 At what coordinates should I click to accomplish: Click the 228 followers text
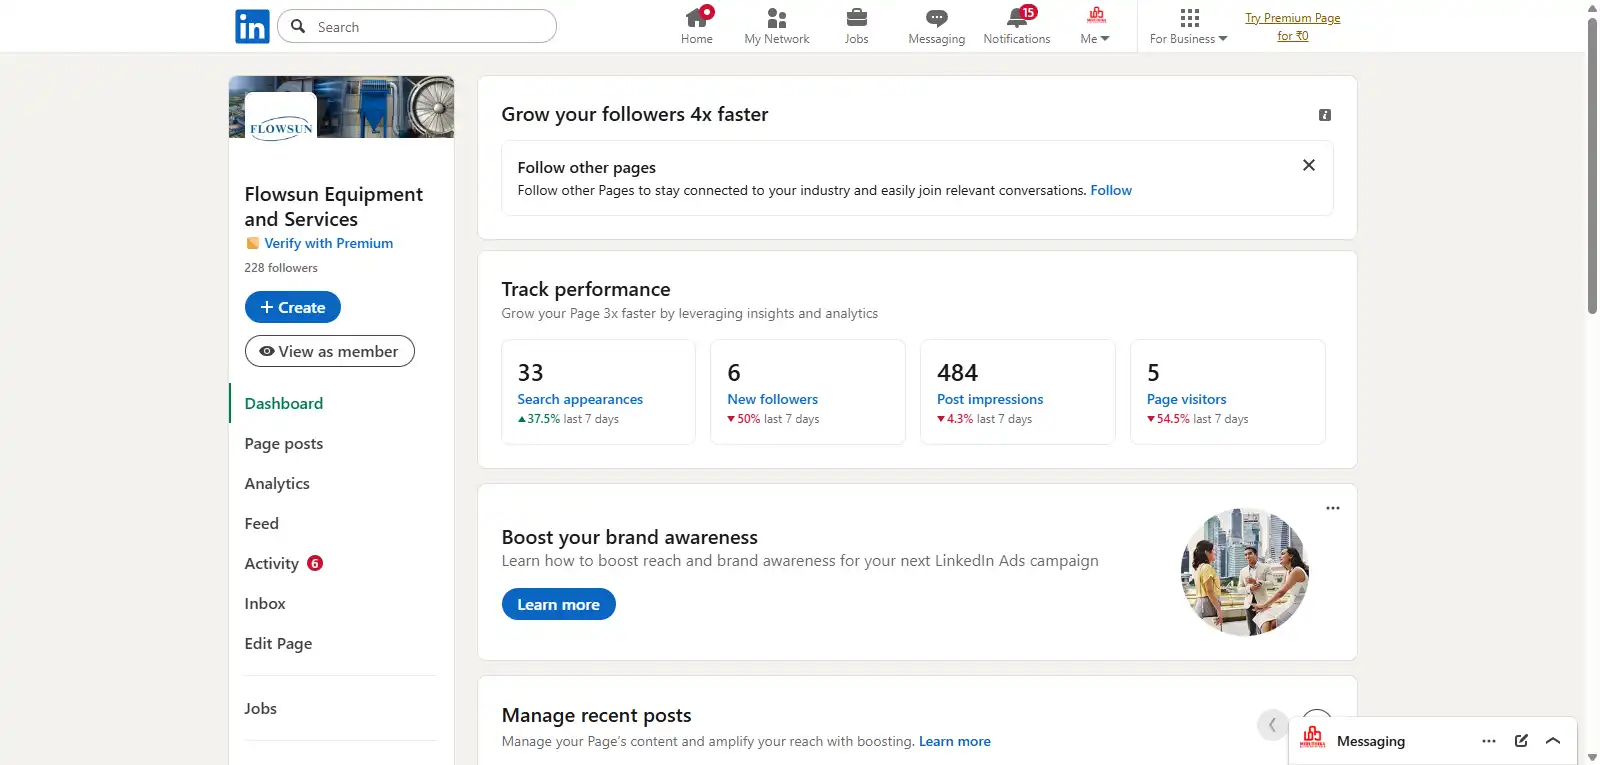click(x=281, y=268)
